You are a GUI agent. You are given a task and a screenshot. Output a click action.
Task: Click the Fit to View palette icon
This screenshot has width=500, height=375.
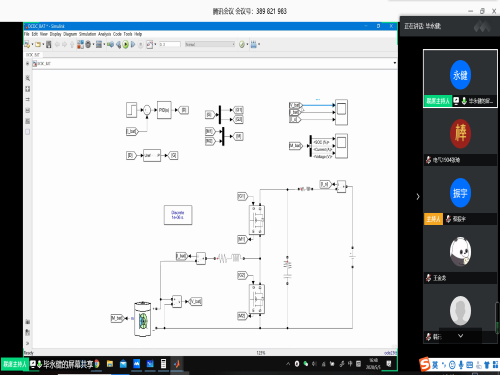(28, 89)
